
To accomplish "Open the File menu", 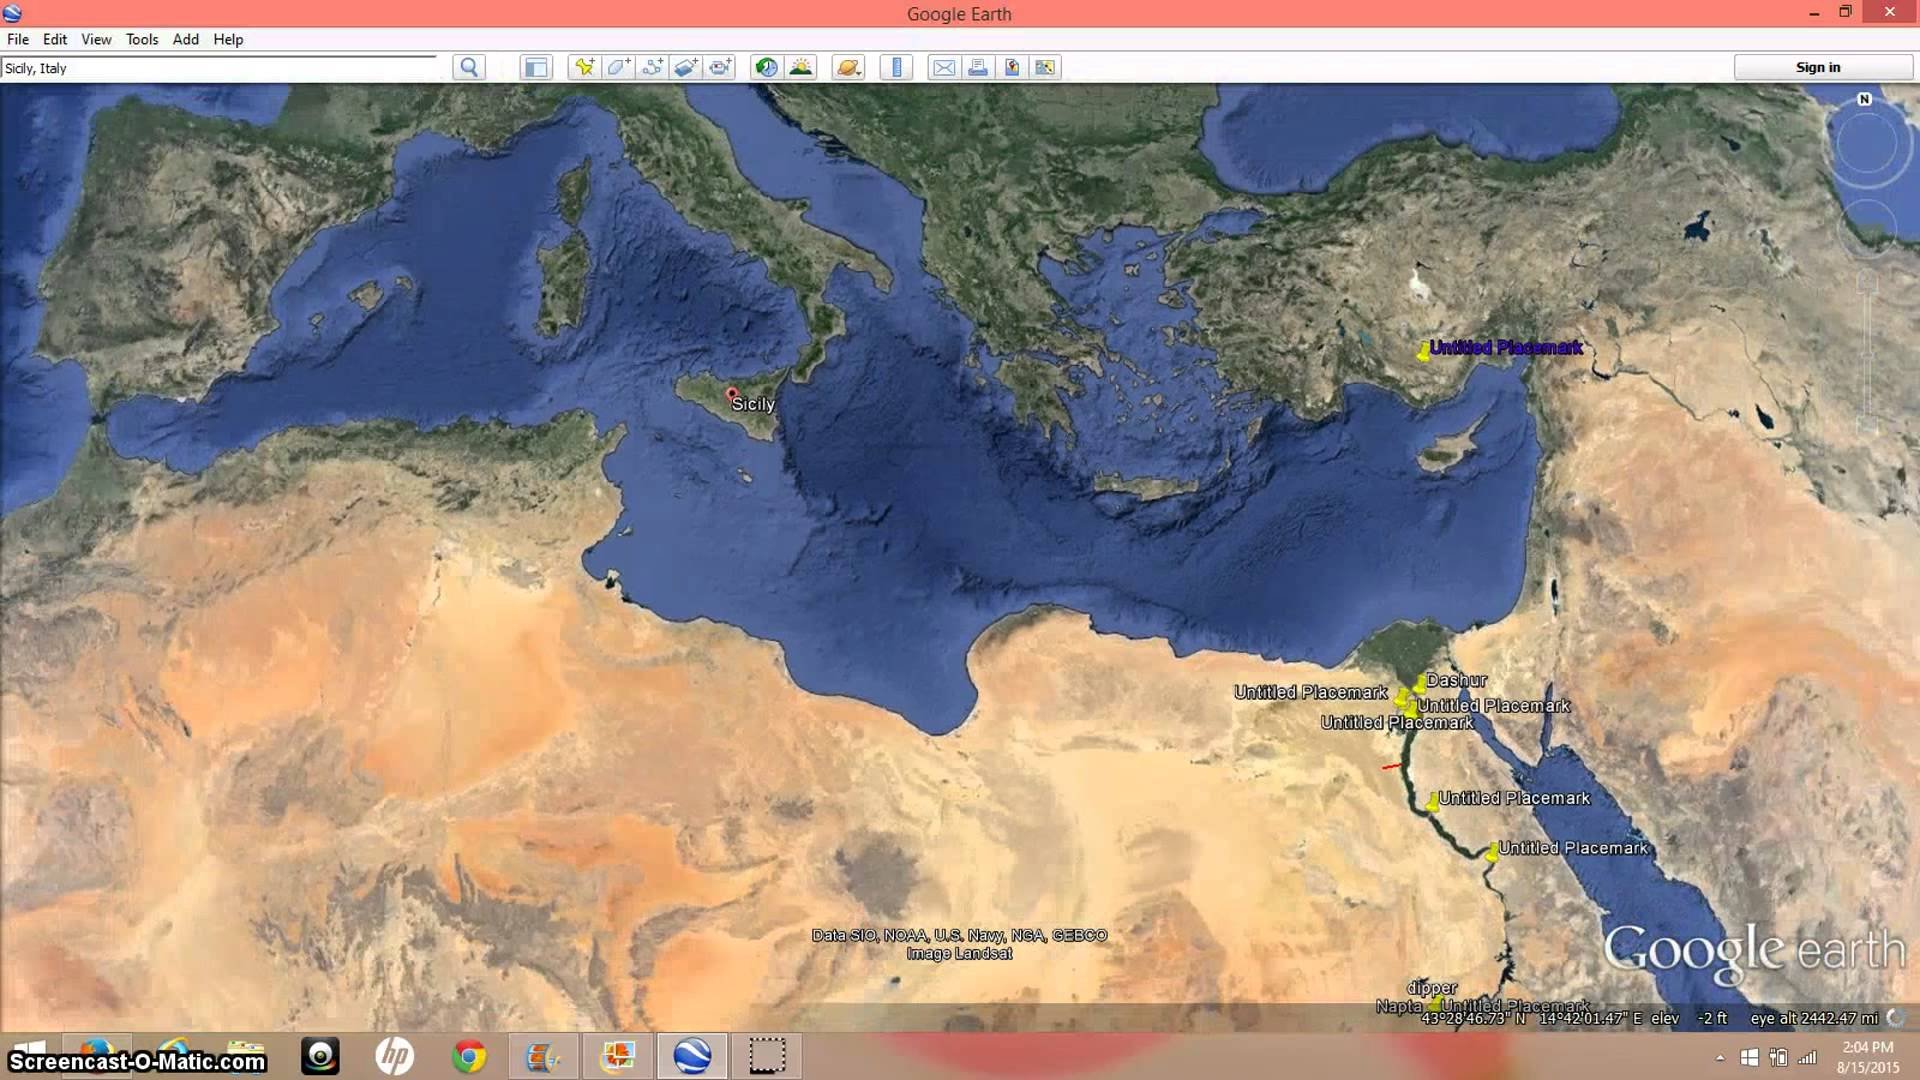I will point(18,39).
